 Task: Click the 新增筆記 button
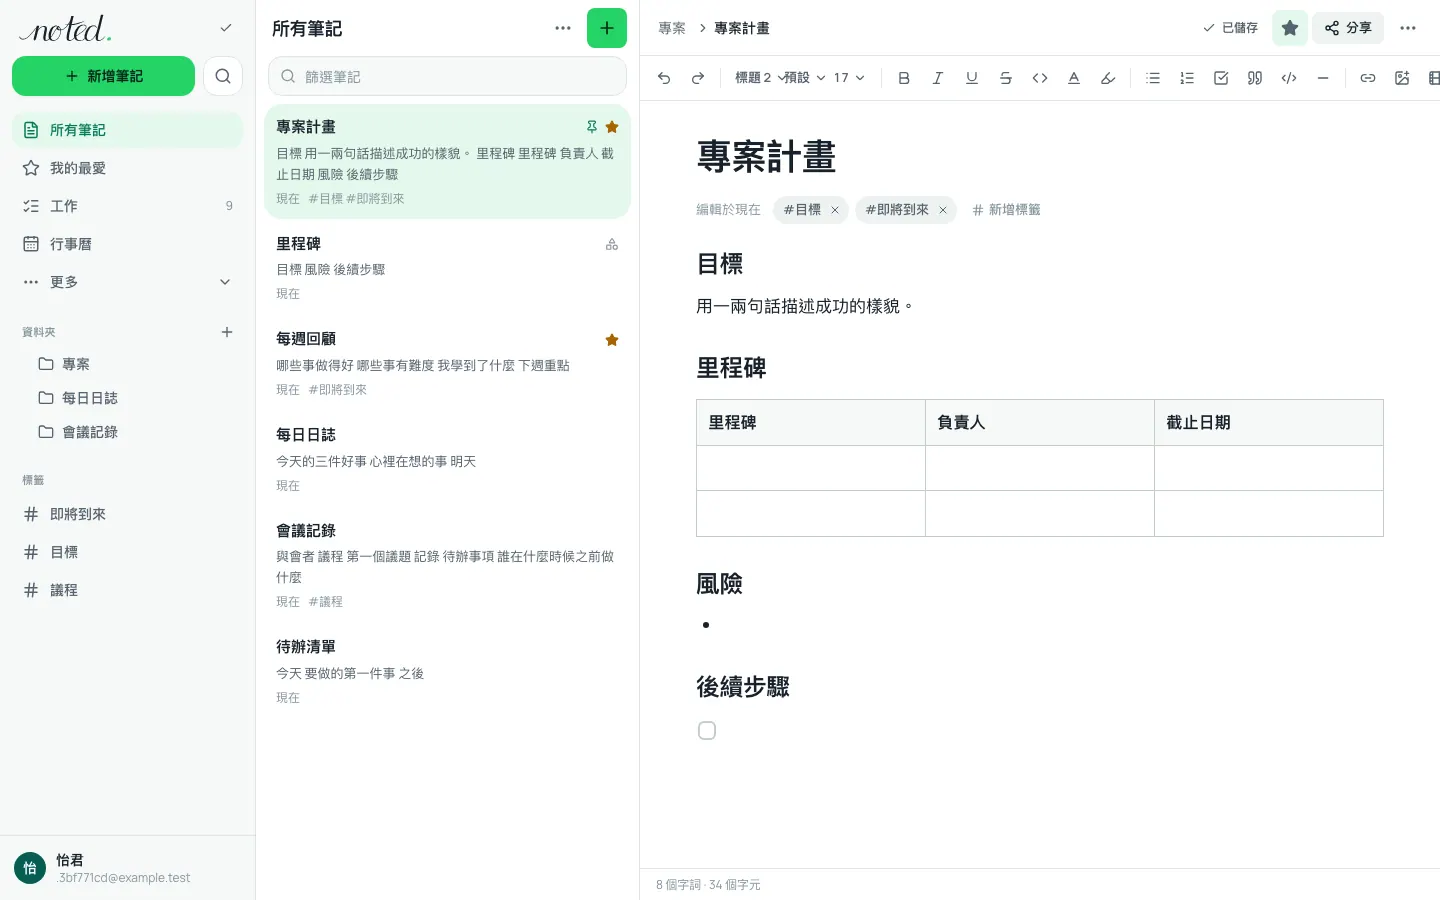pyautogui.click(x=103, y=76)
